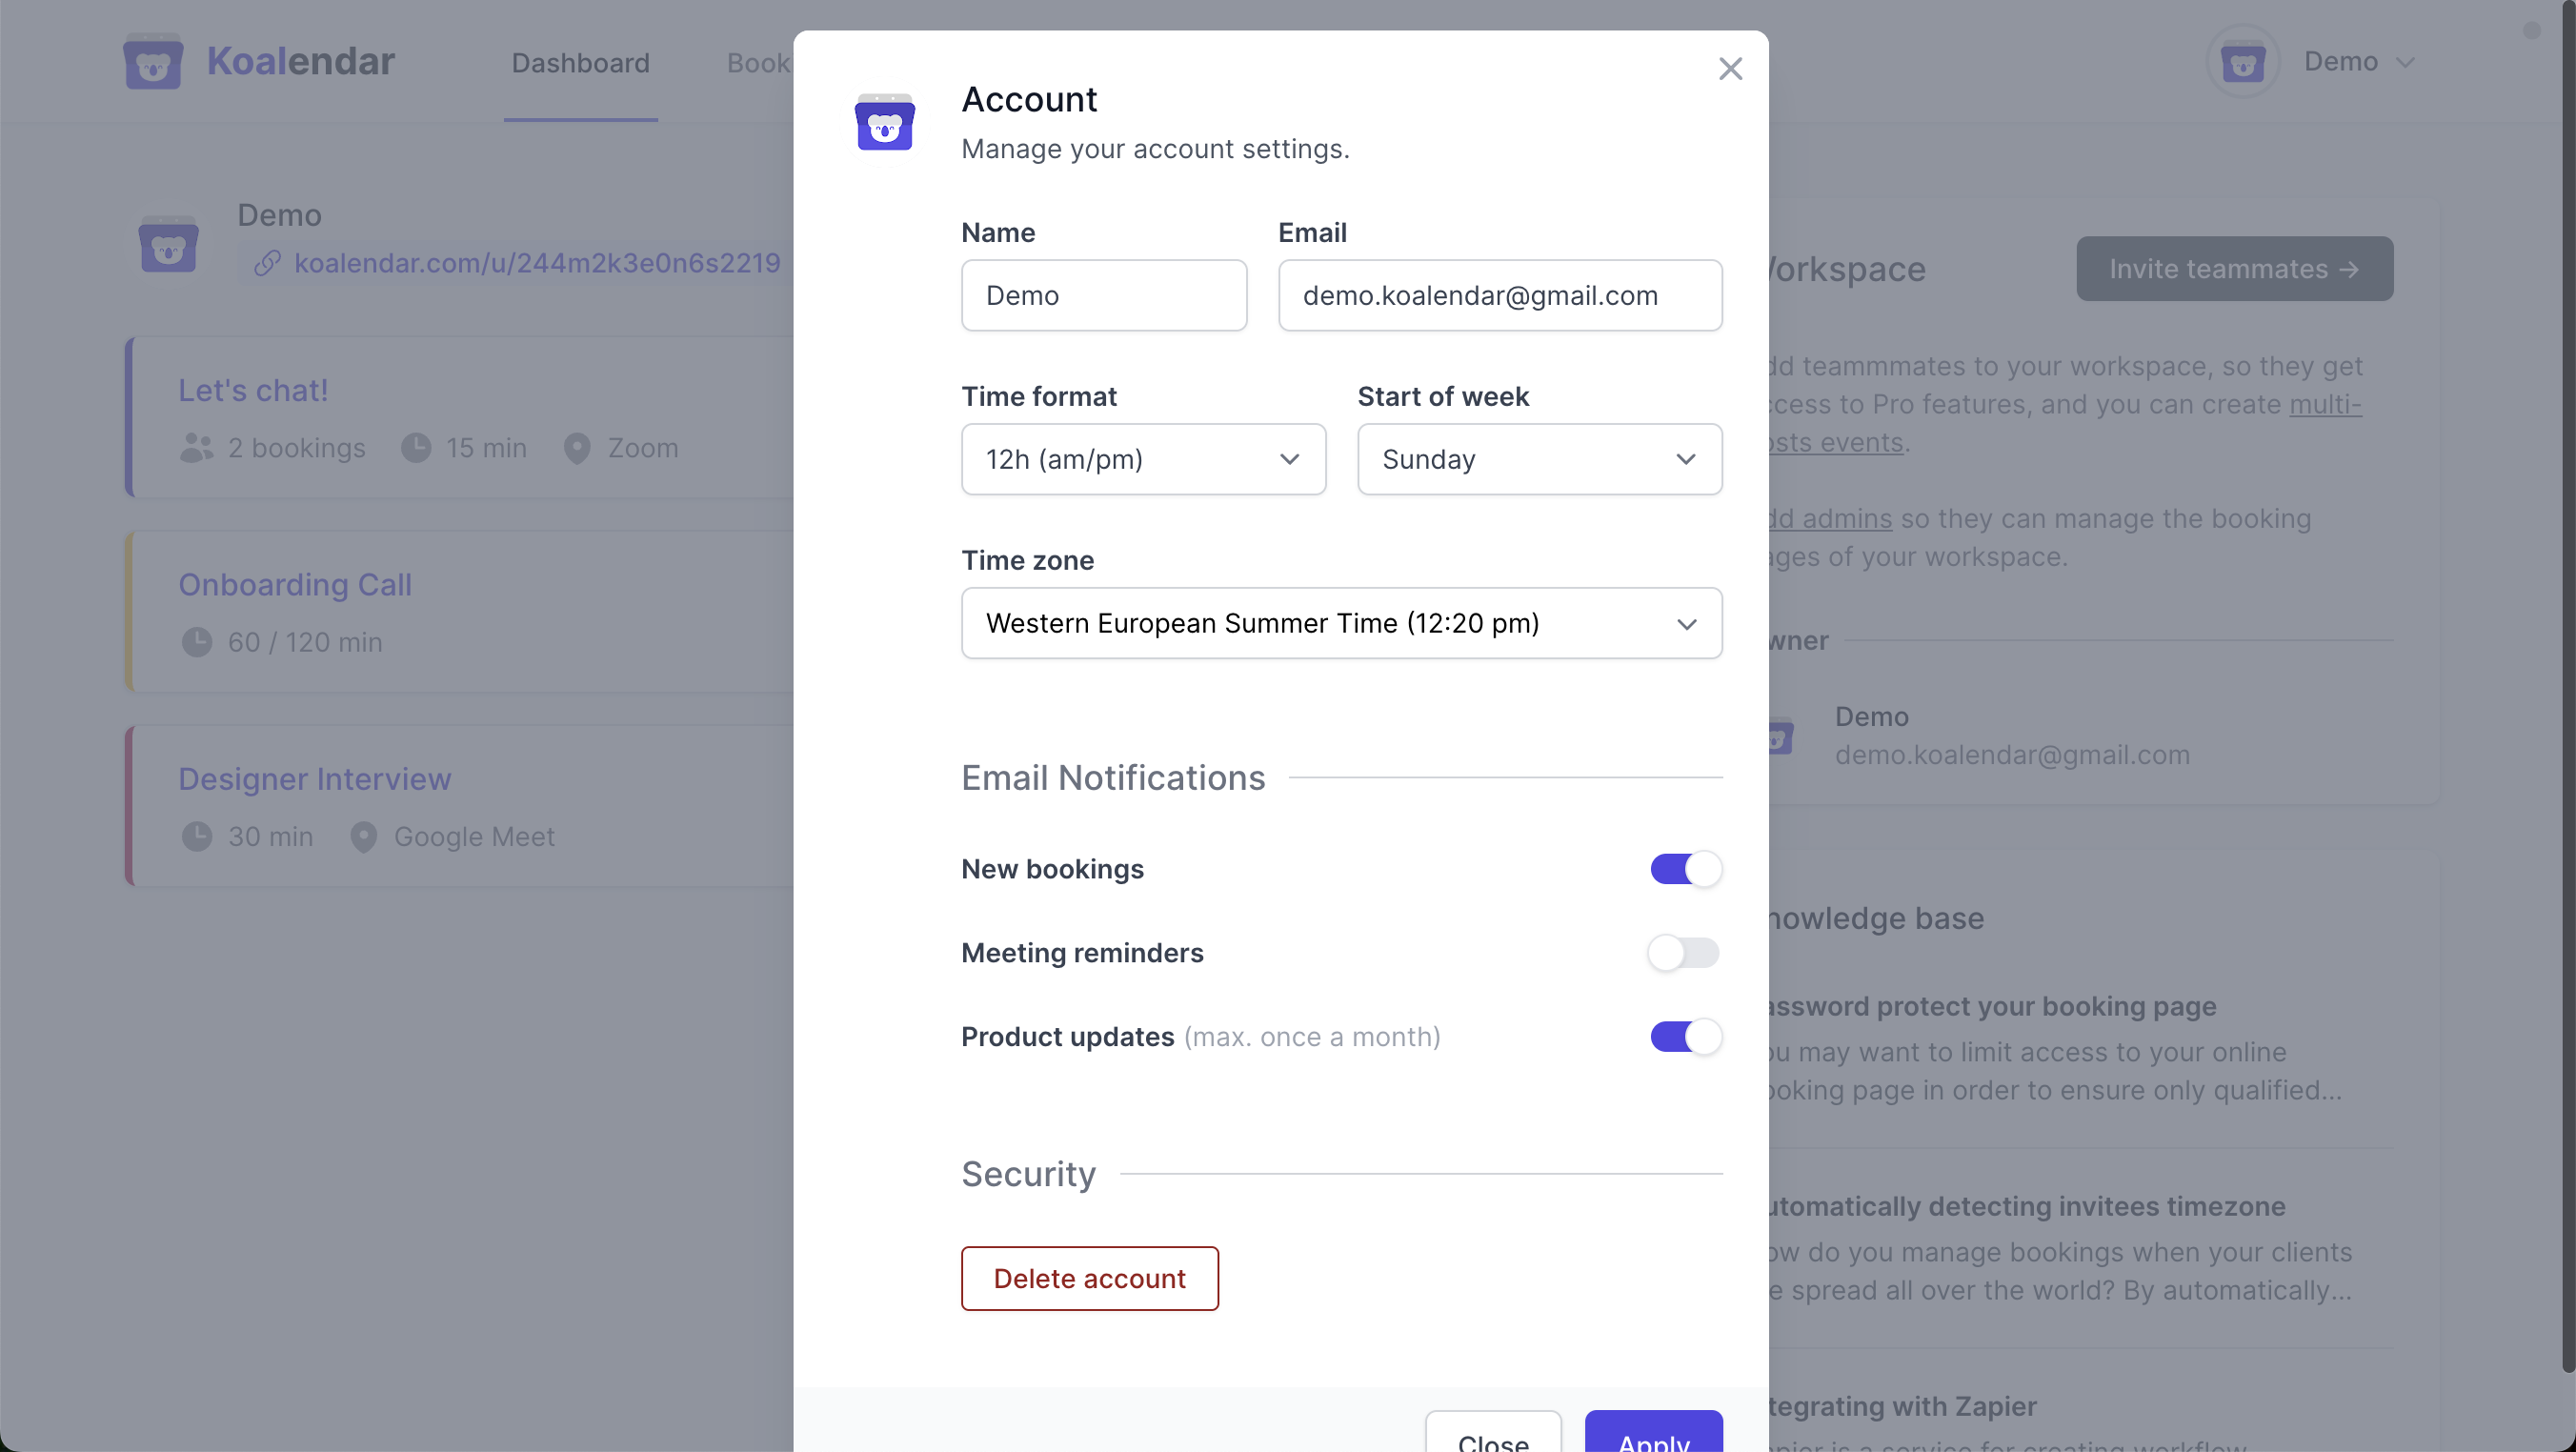Toggle the New bookings email notification switch
This screenshot has width=2576, height=1452.
click(1686, 869)
